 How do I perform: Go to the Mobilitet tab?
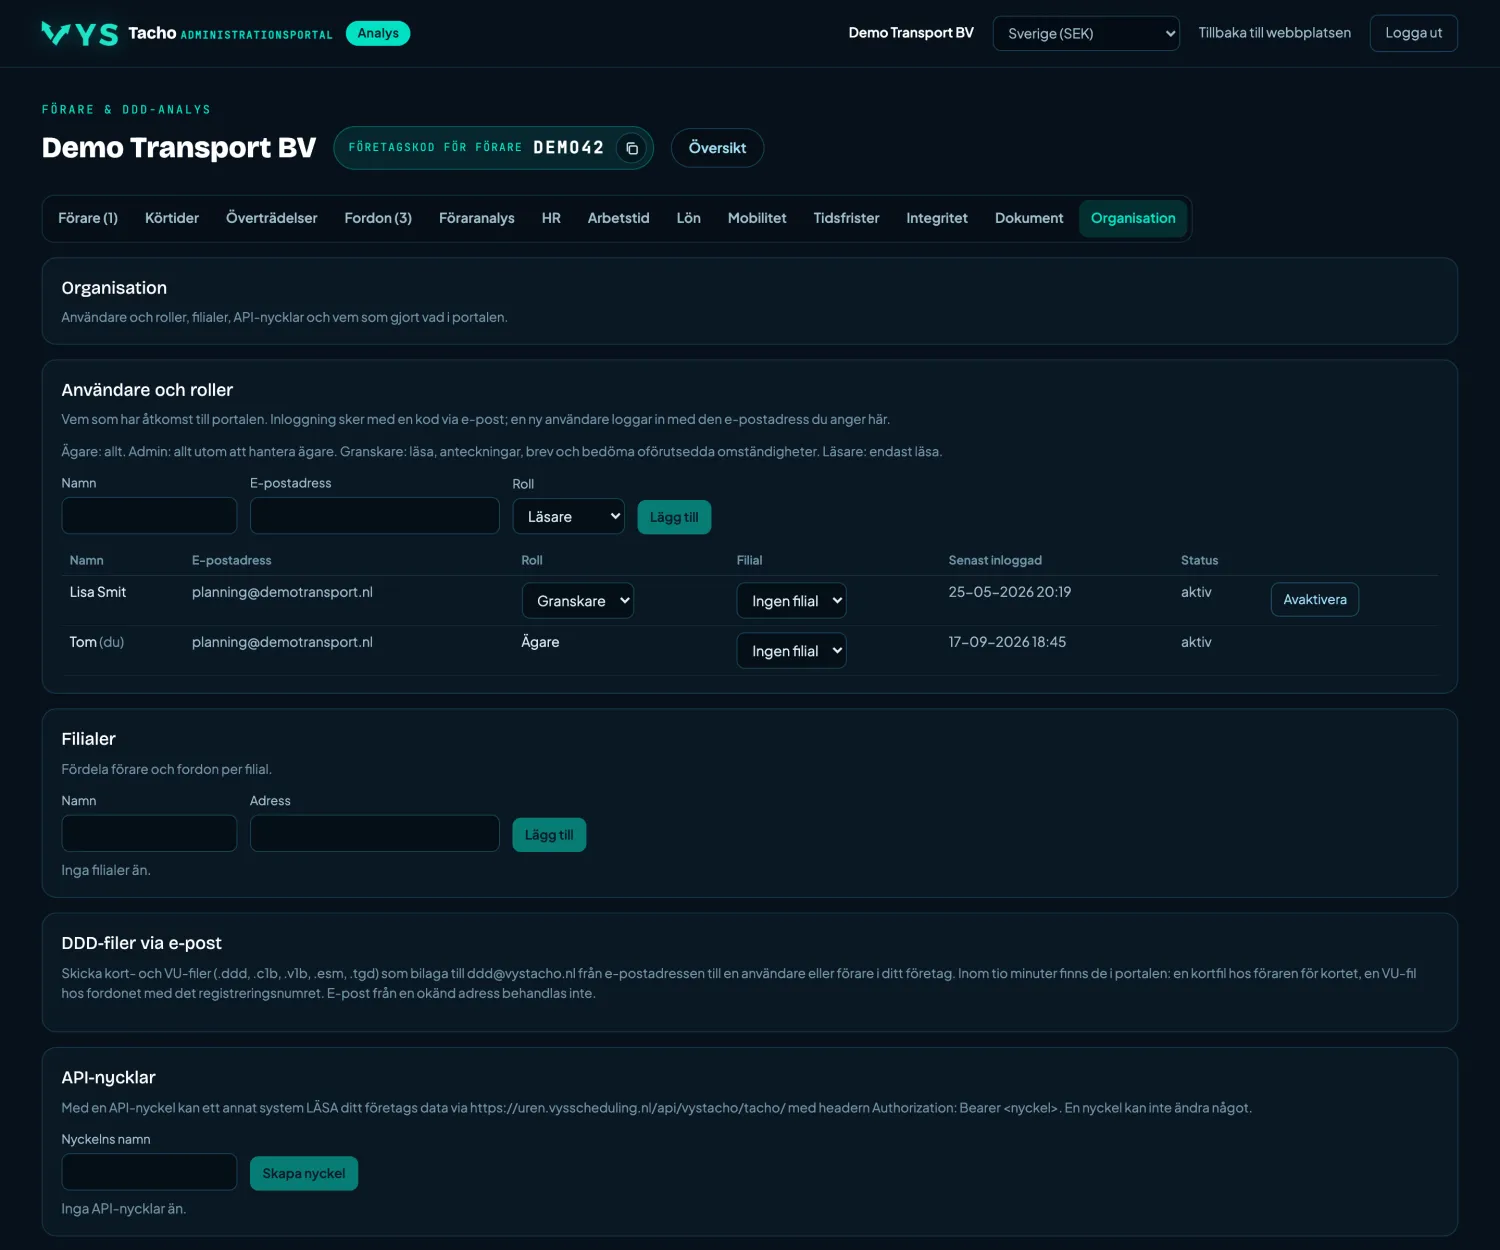pos(757,218)
